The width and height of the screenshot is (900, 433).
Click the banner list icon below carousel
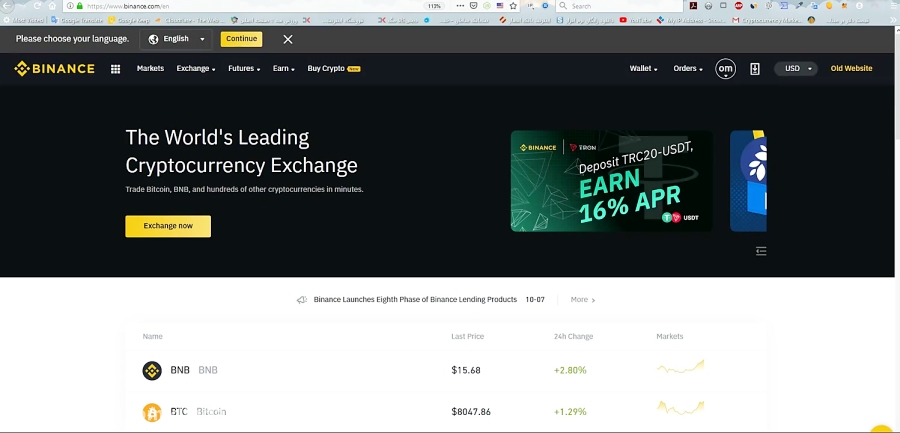point(761,251)
